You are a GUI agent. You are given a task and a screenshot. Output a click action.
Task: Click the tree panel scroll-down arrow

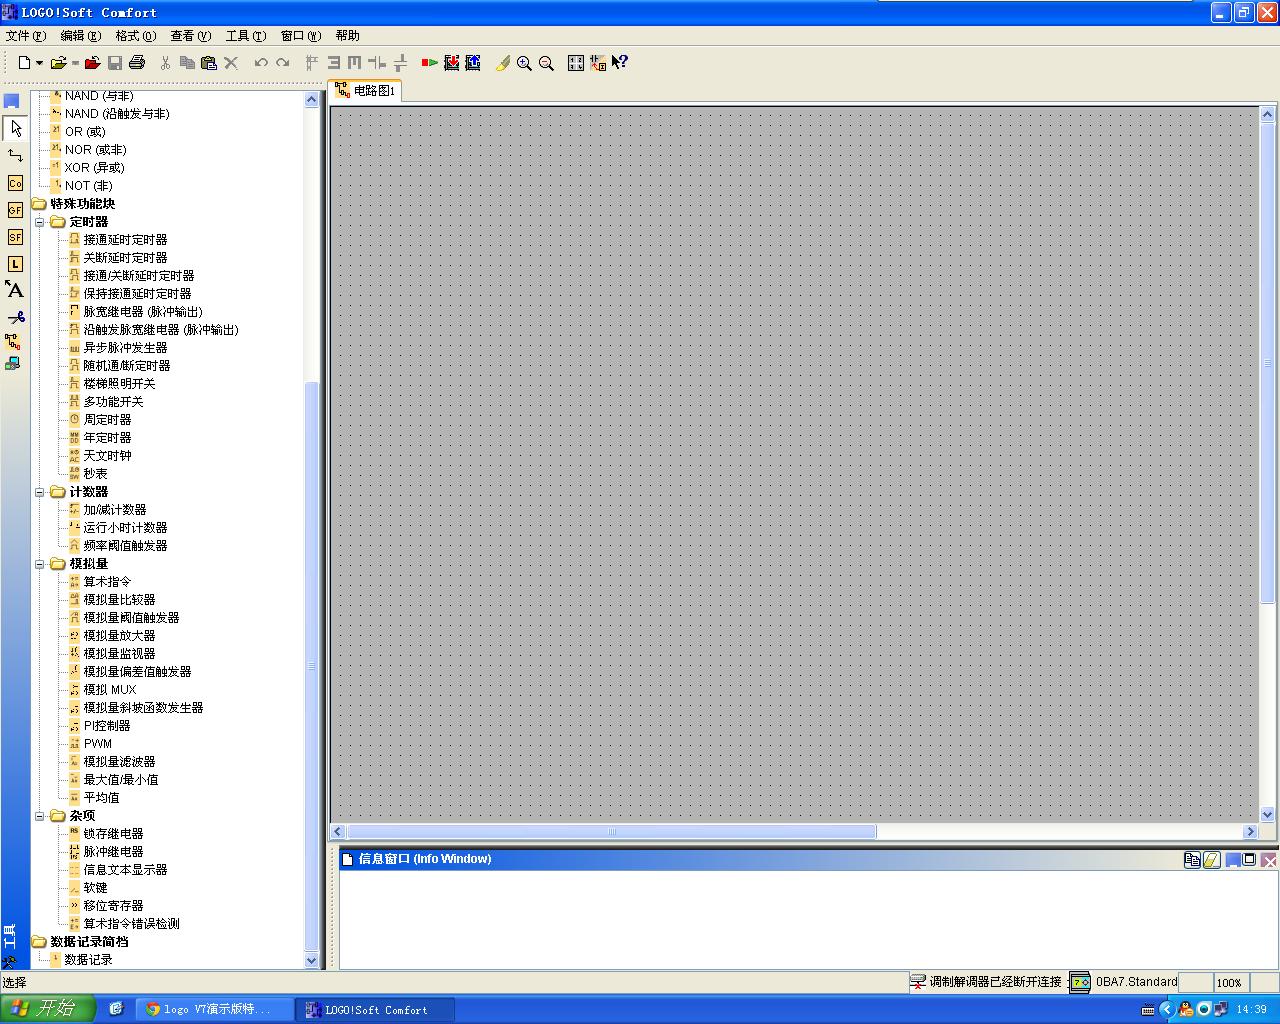coord(311,961)
